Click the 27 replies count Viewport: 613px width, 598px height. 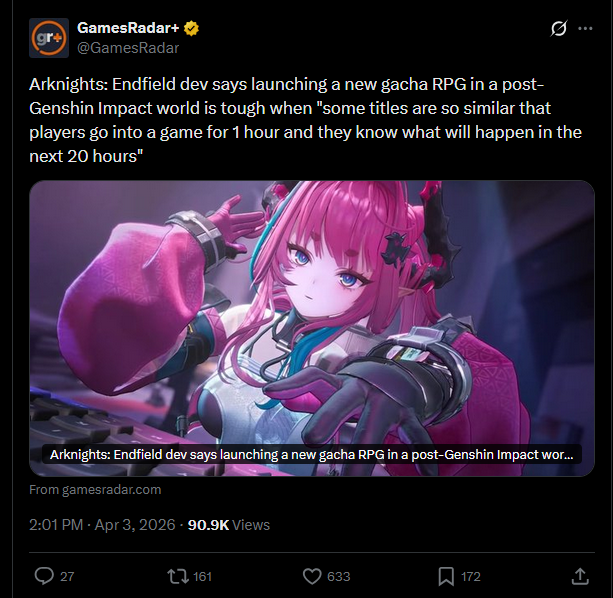point(67,577)
